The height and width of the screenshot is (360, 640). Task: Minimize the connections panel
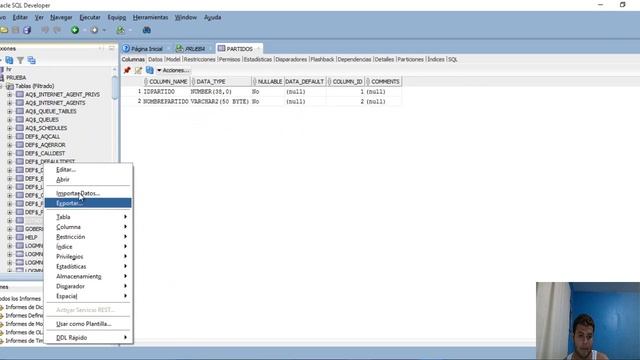click(111, 48)
